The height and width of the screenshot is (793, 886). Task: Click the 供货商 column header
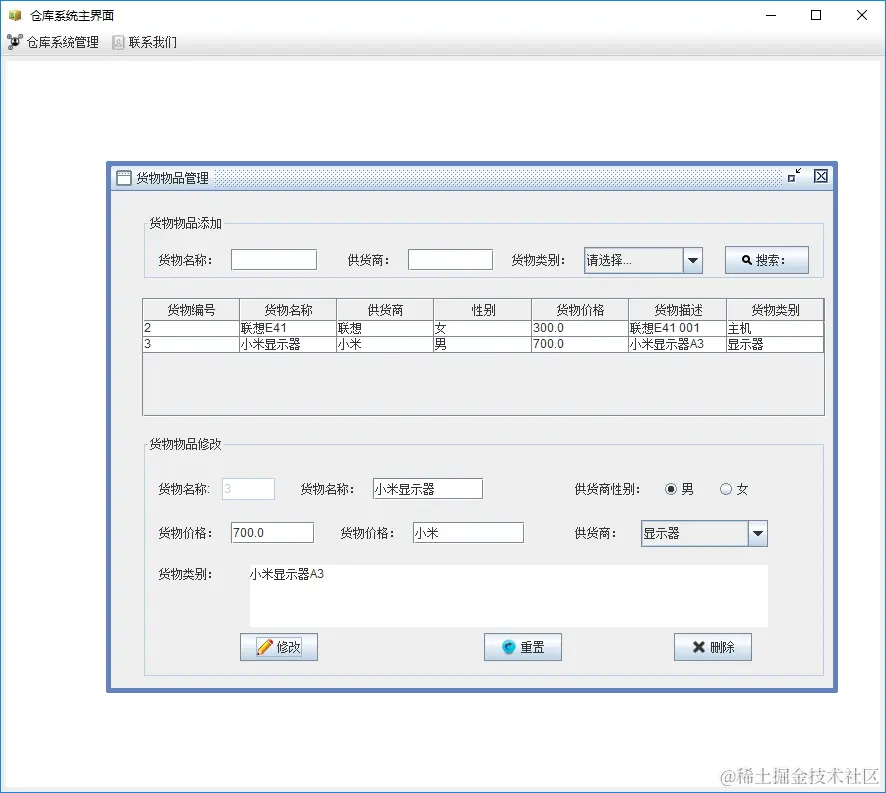385,310
